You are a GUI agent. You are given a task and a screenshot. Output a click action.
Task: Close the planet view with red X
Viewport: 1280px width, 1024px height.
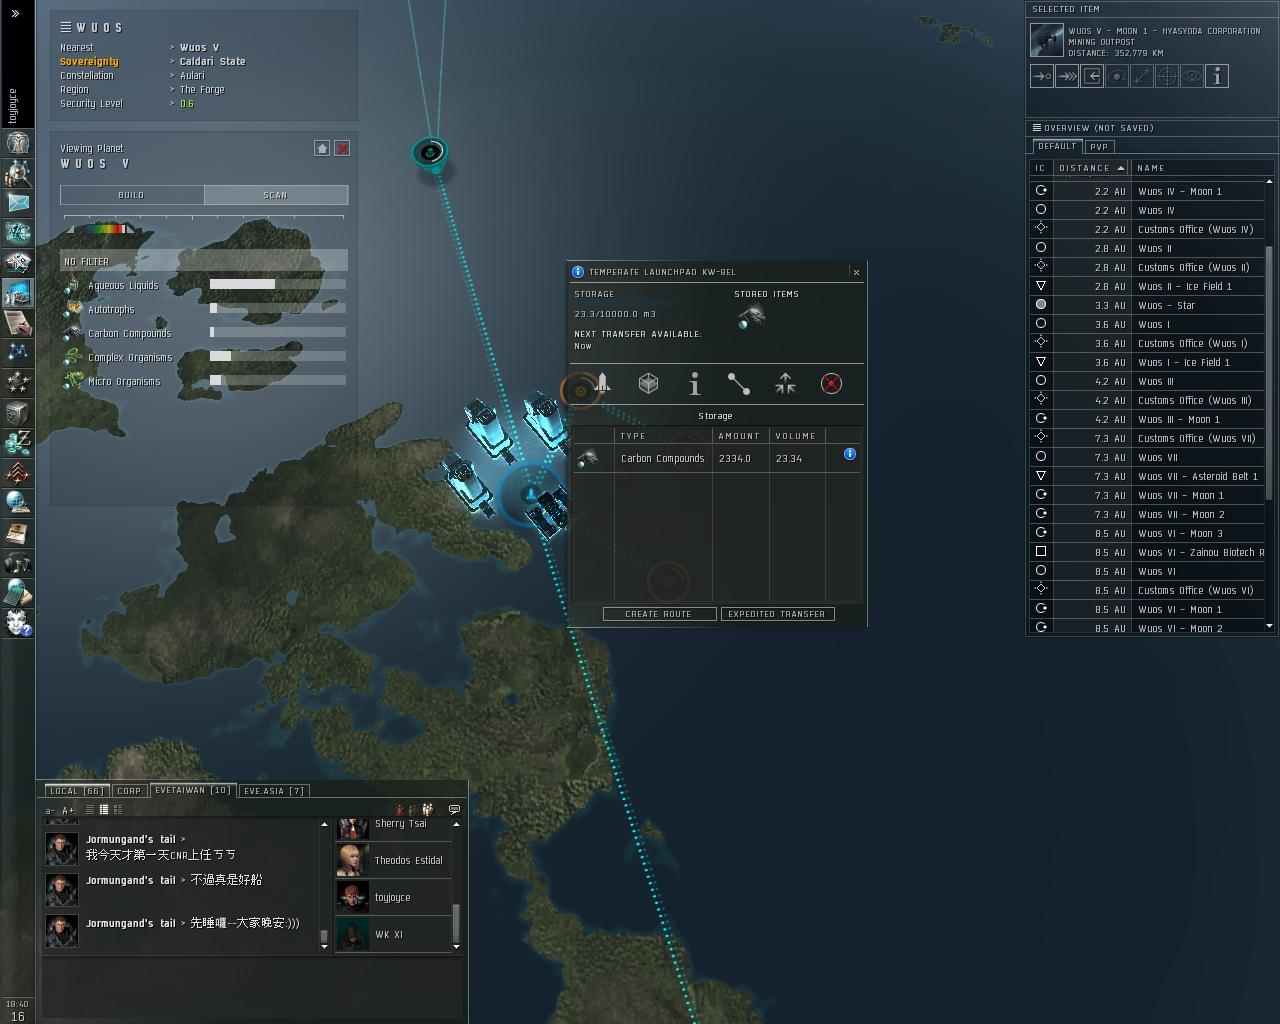(x=342, y=148)
